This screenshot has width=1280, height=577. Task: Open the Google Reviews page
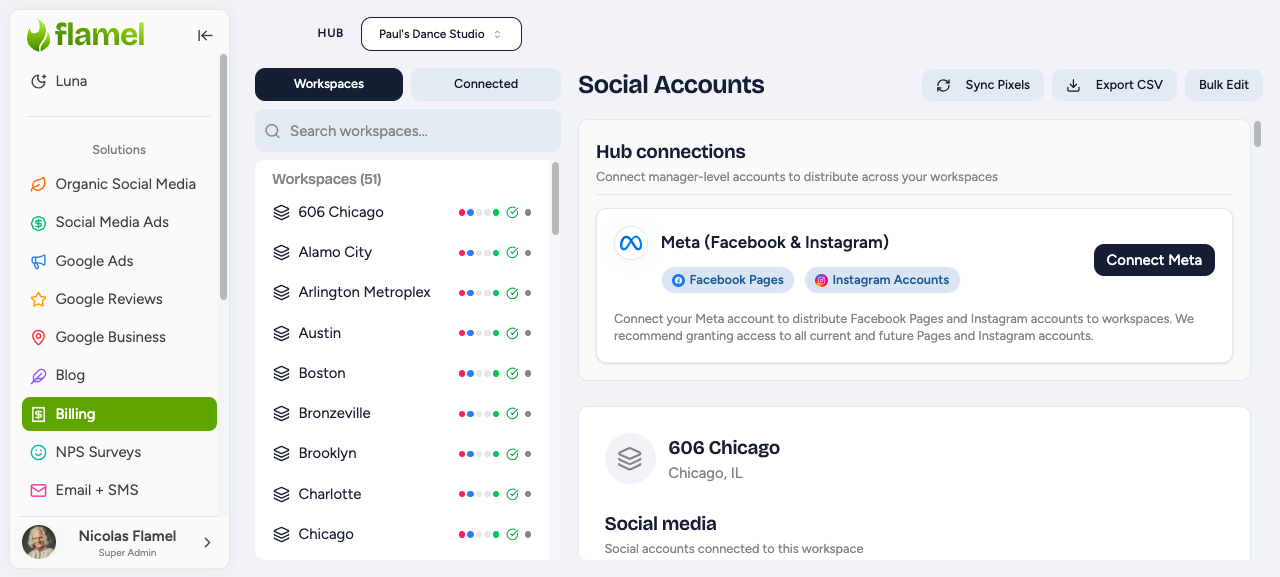click(119, 299)
